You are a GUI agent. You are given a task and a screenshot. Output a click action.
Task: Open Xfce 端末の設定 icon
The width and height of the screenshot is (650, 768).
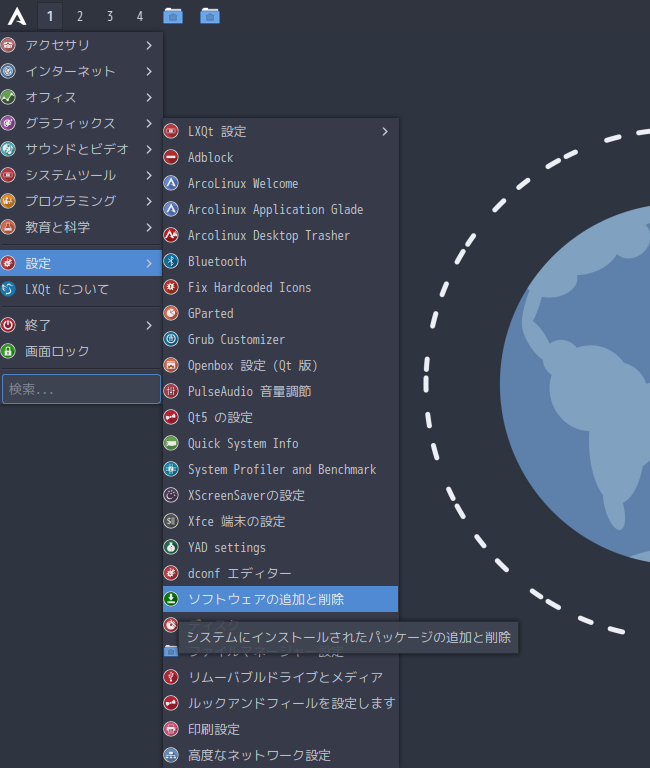click(171, 521)
